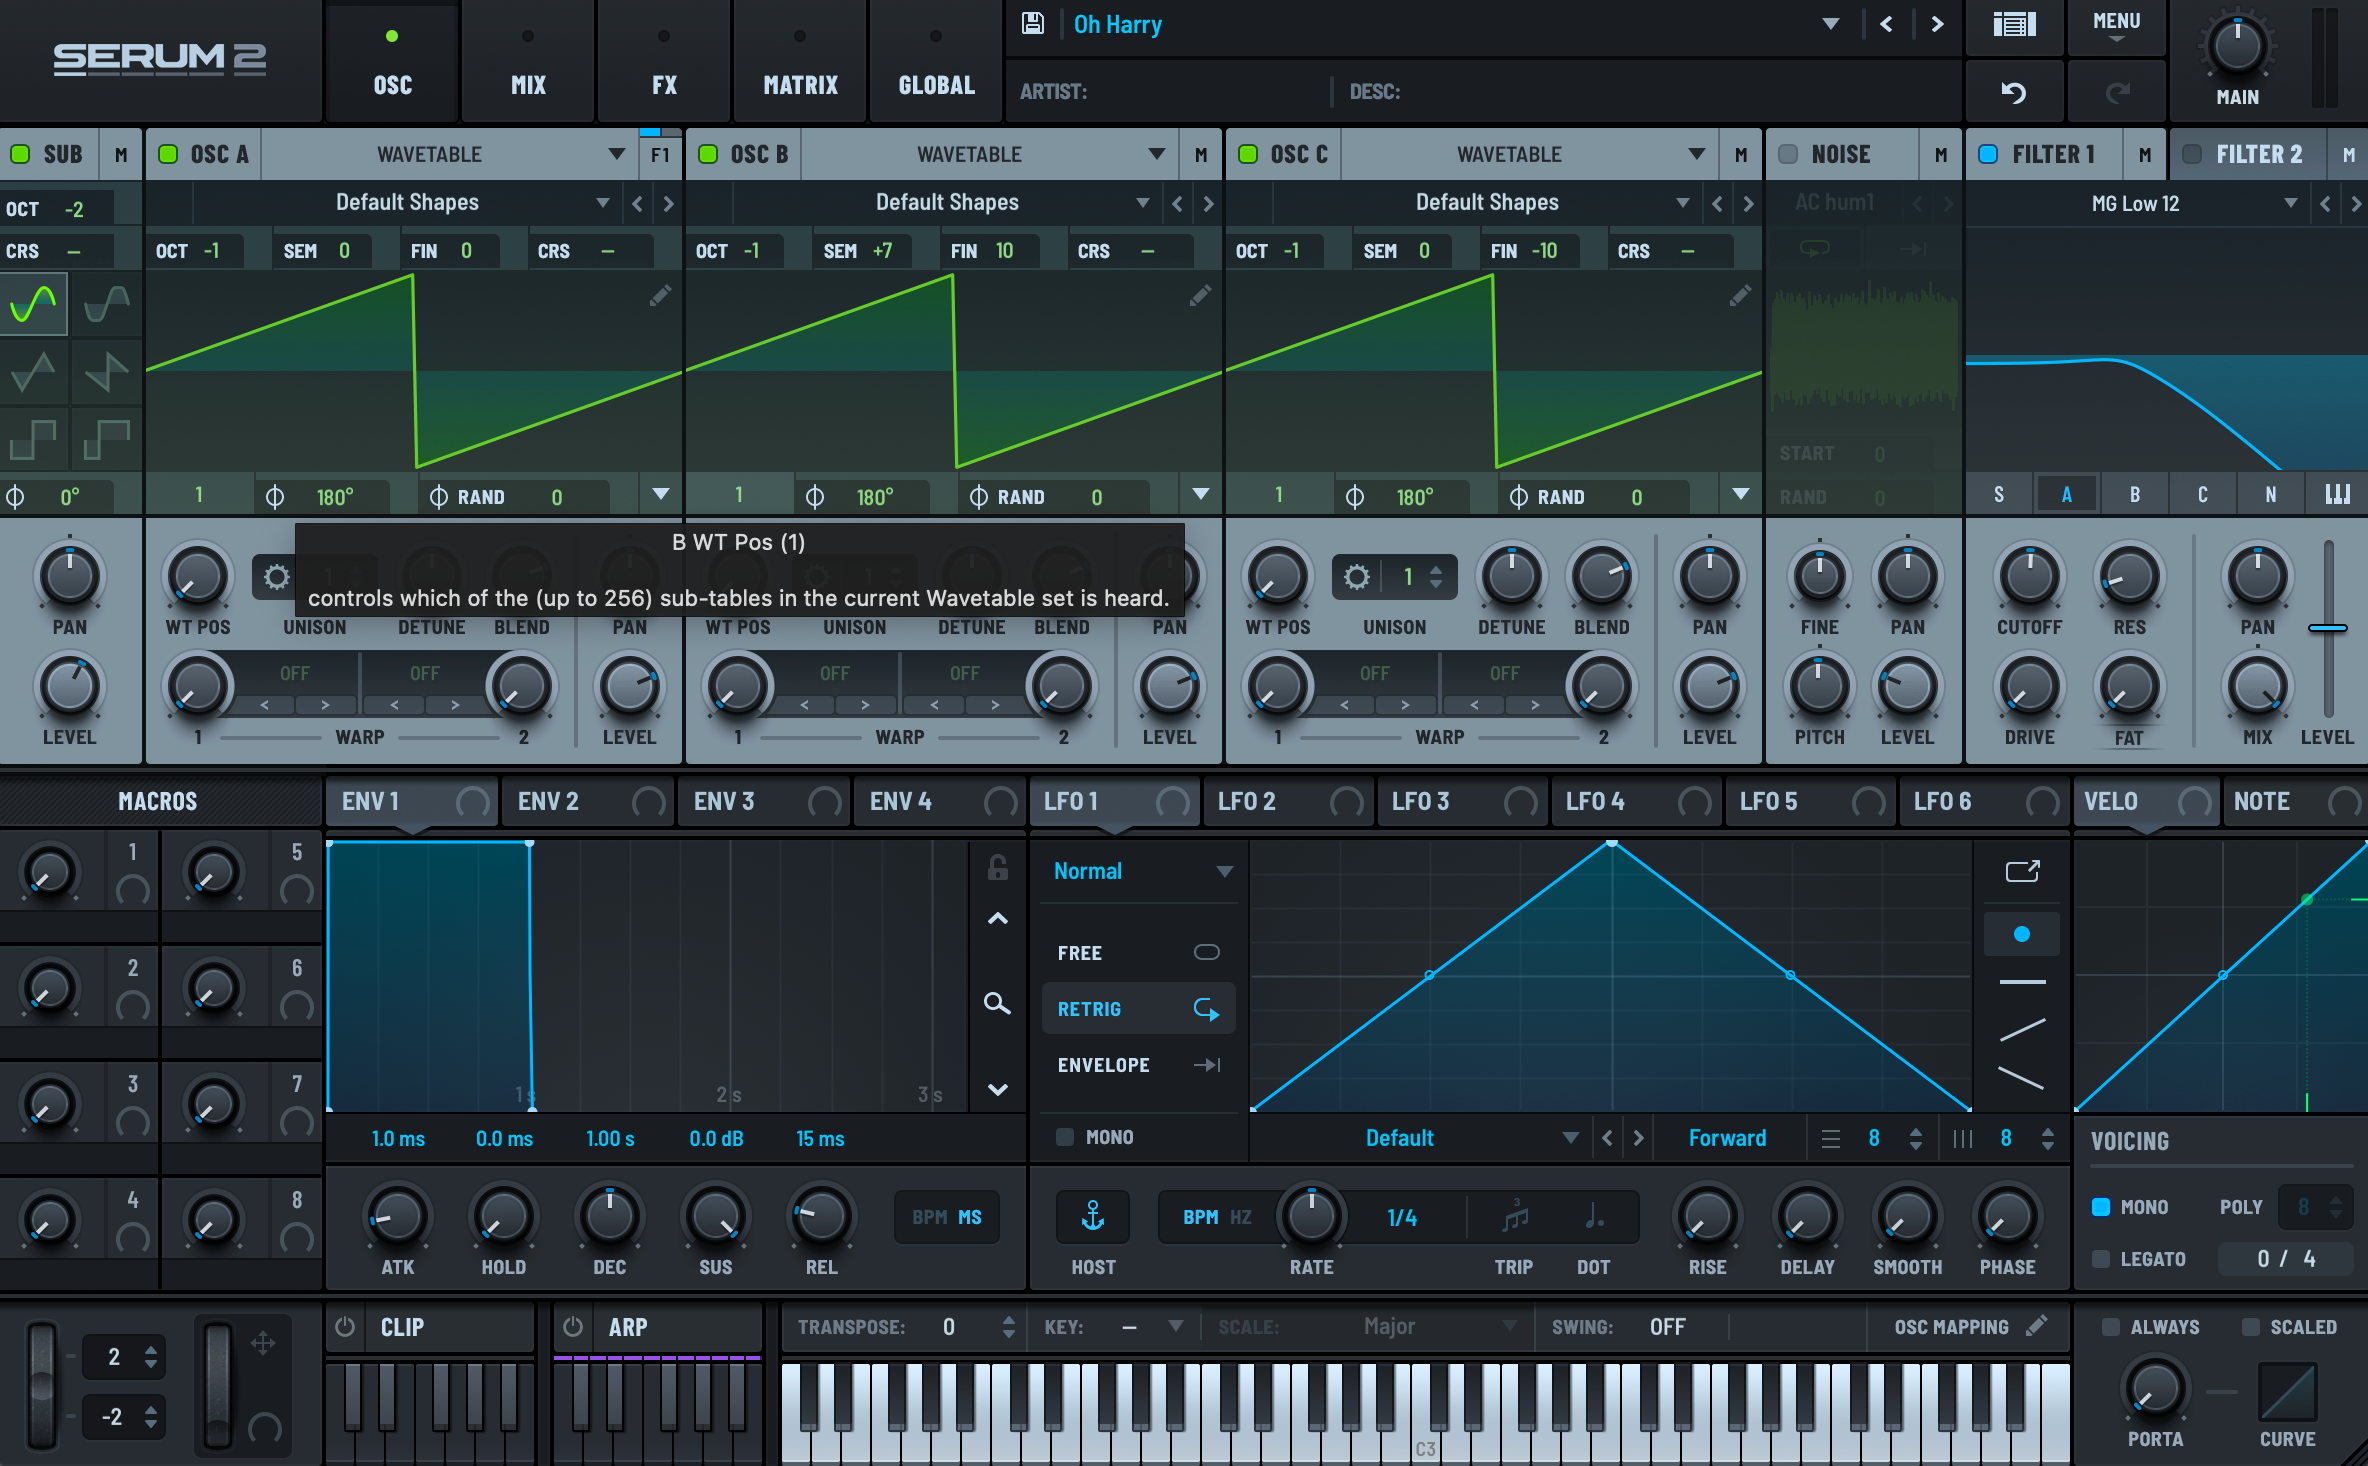Image resolution: width=2368 pixels, height=1466 pixels.
Task: Route OSC B to filter with B button
Action: 2134,494
